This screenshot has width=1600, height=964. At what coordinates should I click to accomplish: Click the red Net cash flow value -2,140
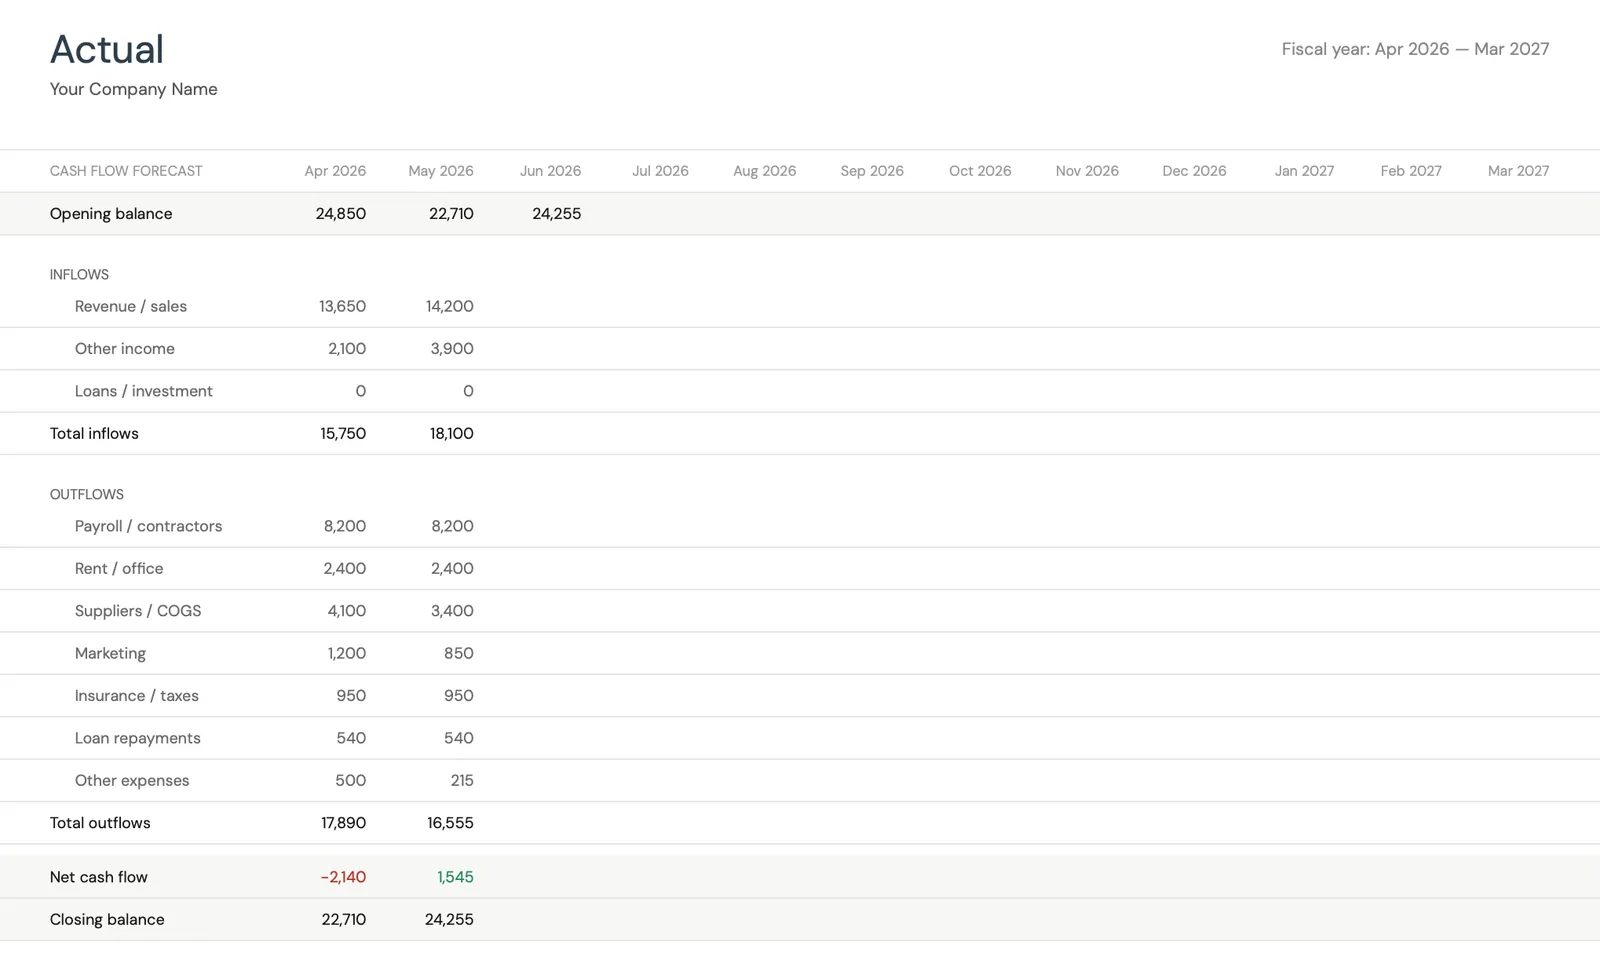point(342,876)
